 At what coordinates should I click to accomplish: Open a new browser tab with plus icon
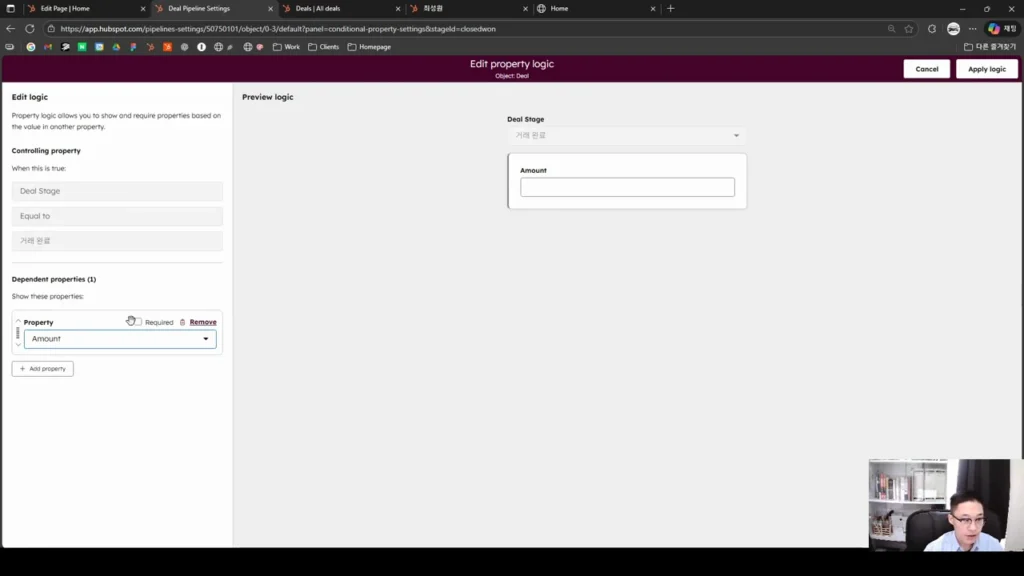(671, 8)
